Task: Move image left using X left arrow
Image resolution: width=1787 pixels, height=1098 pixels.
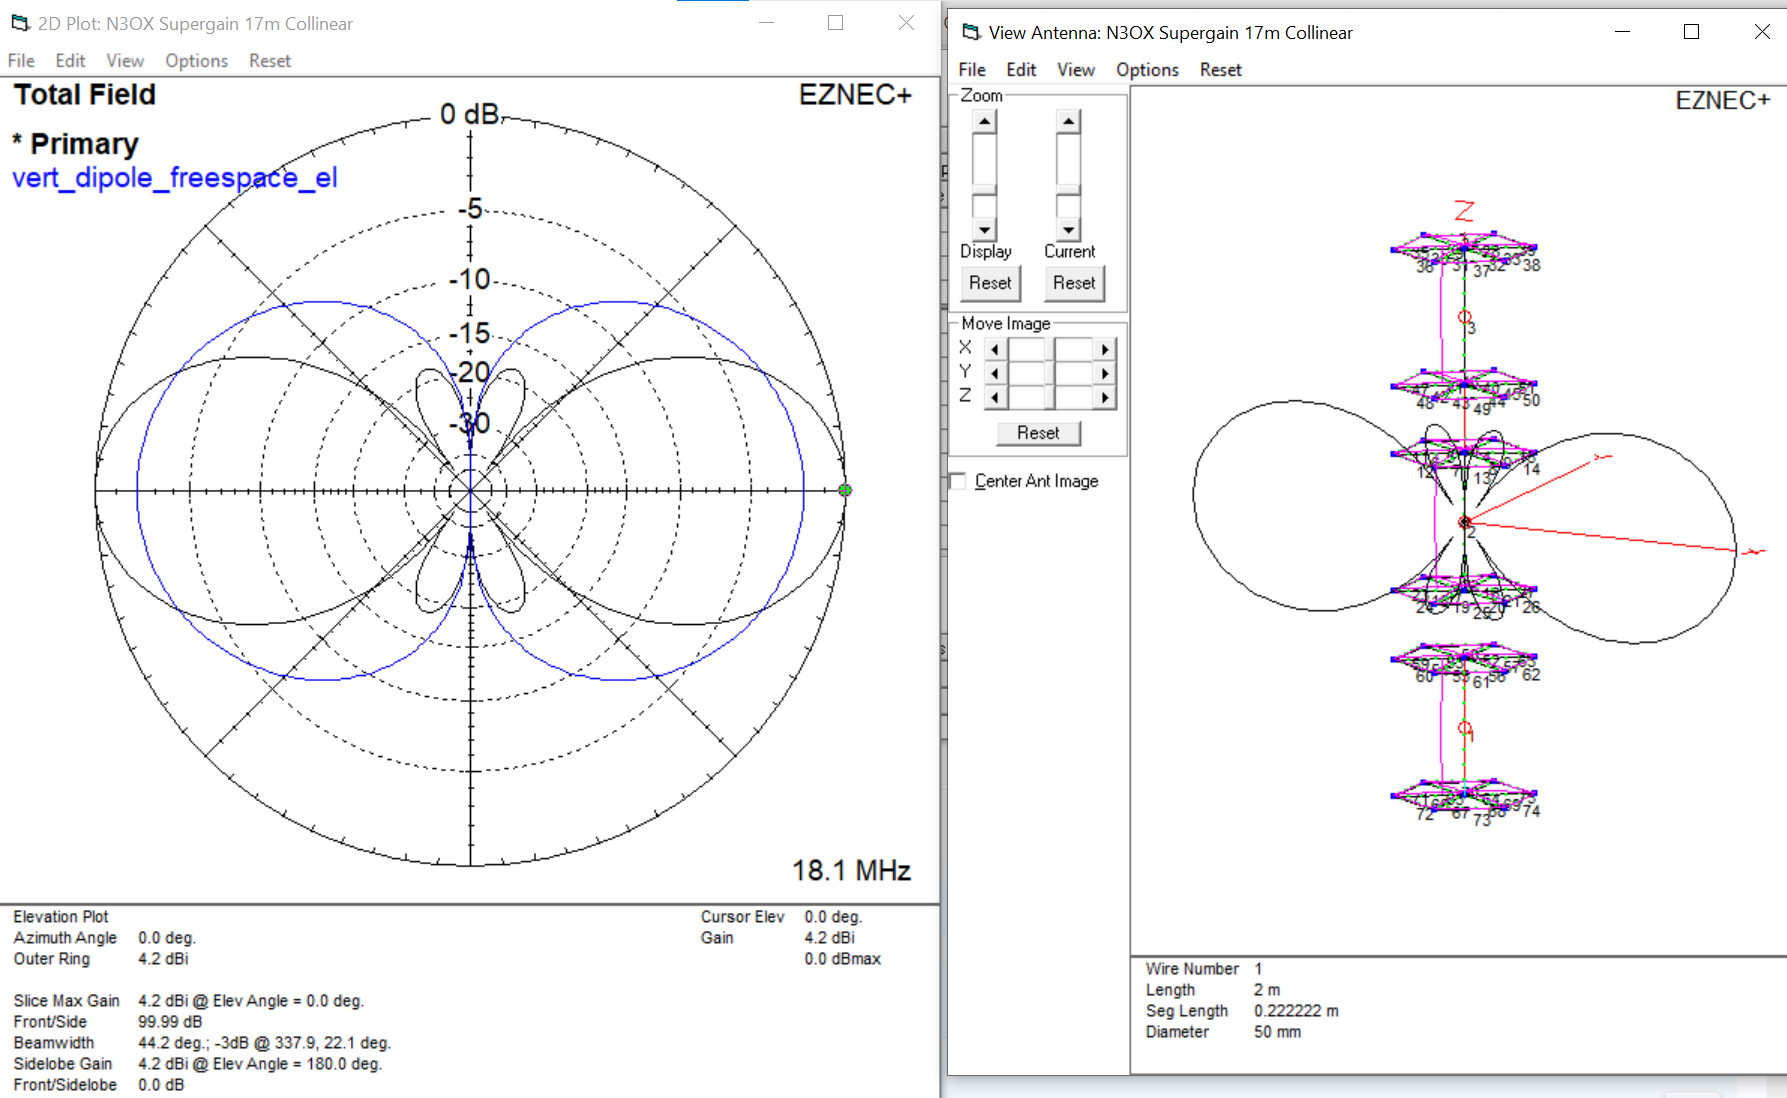Action: (995, 349)
